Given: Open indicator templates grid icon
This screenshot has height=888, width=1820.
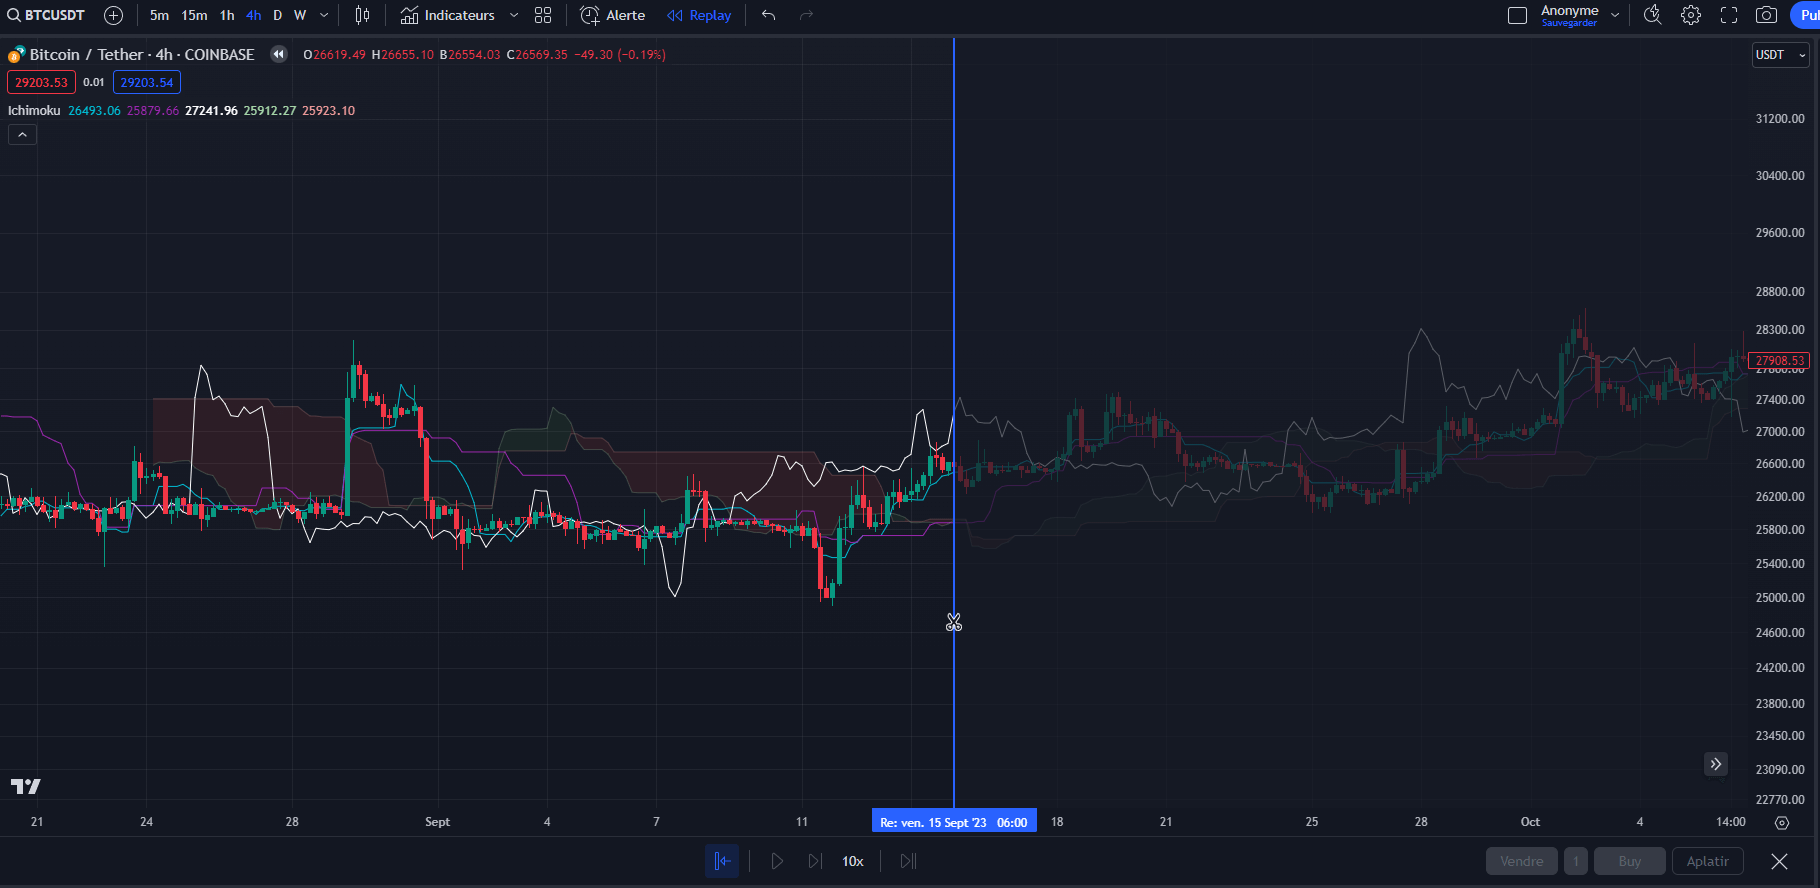Looking at the screenshot, I should pyautogui.click(x=543, y=15).
